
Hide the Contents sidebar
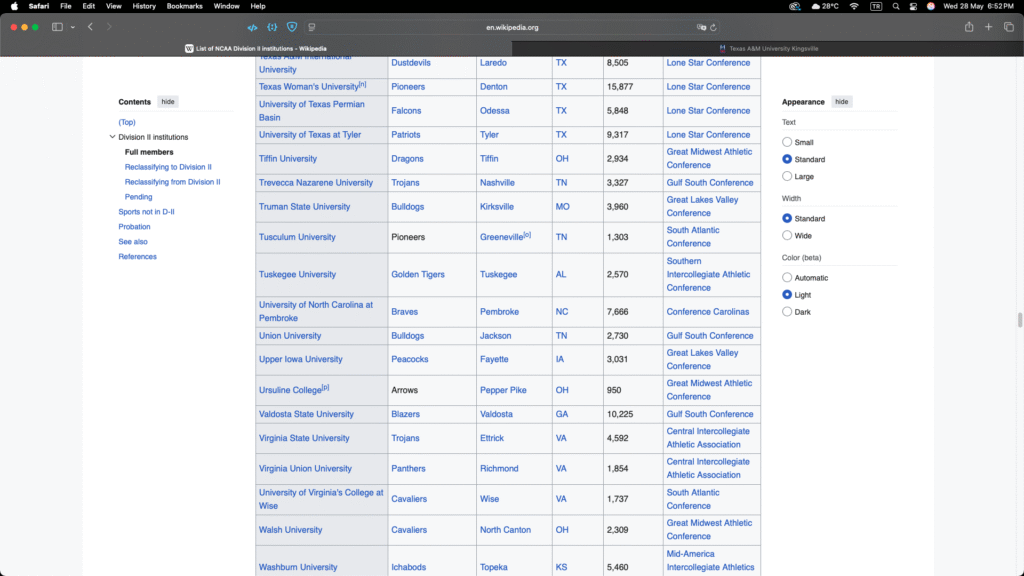tap(168, 102)
